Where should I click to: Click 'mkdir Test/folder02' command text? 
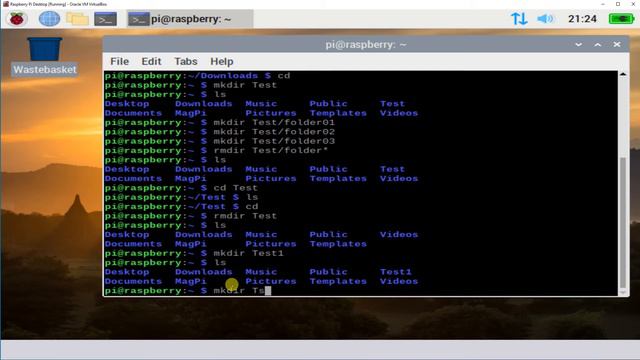click(274, 132)
